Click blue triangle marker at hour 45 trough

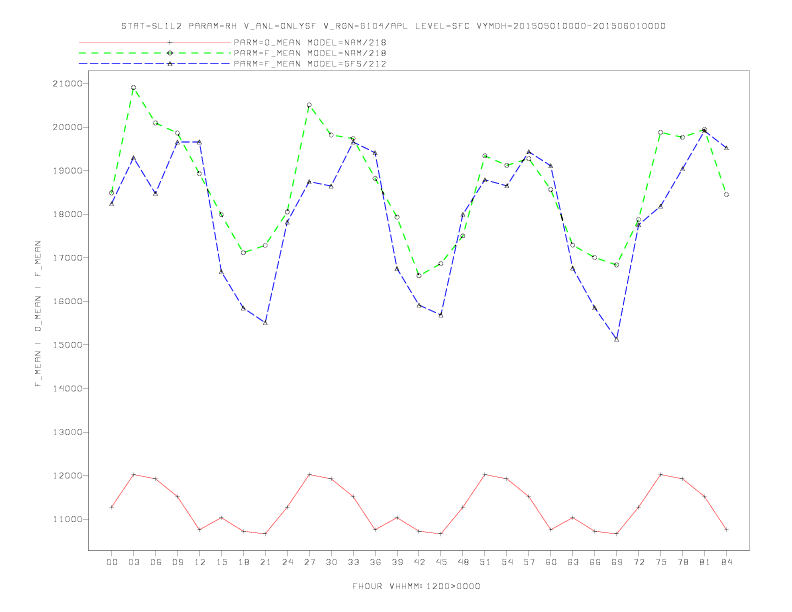[441, 315]
